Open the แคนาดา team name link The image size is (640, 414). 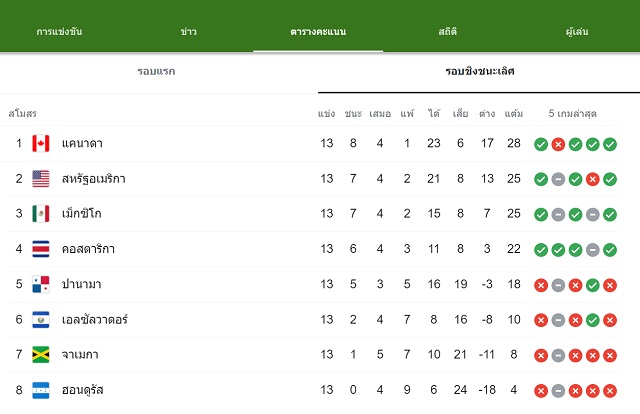pyautogui.click(x=82, y=143)
